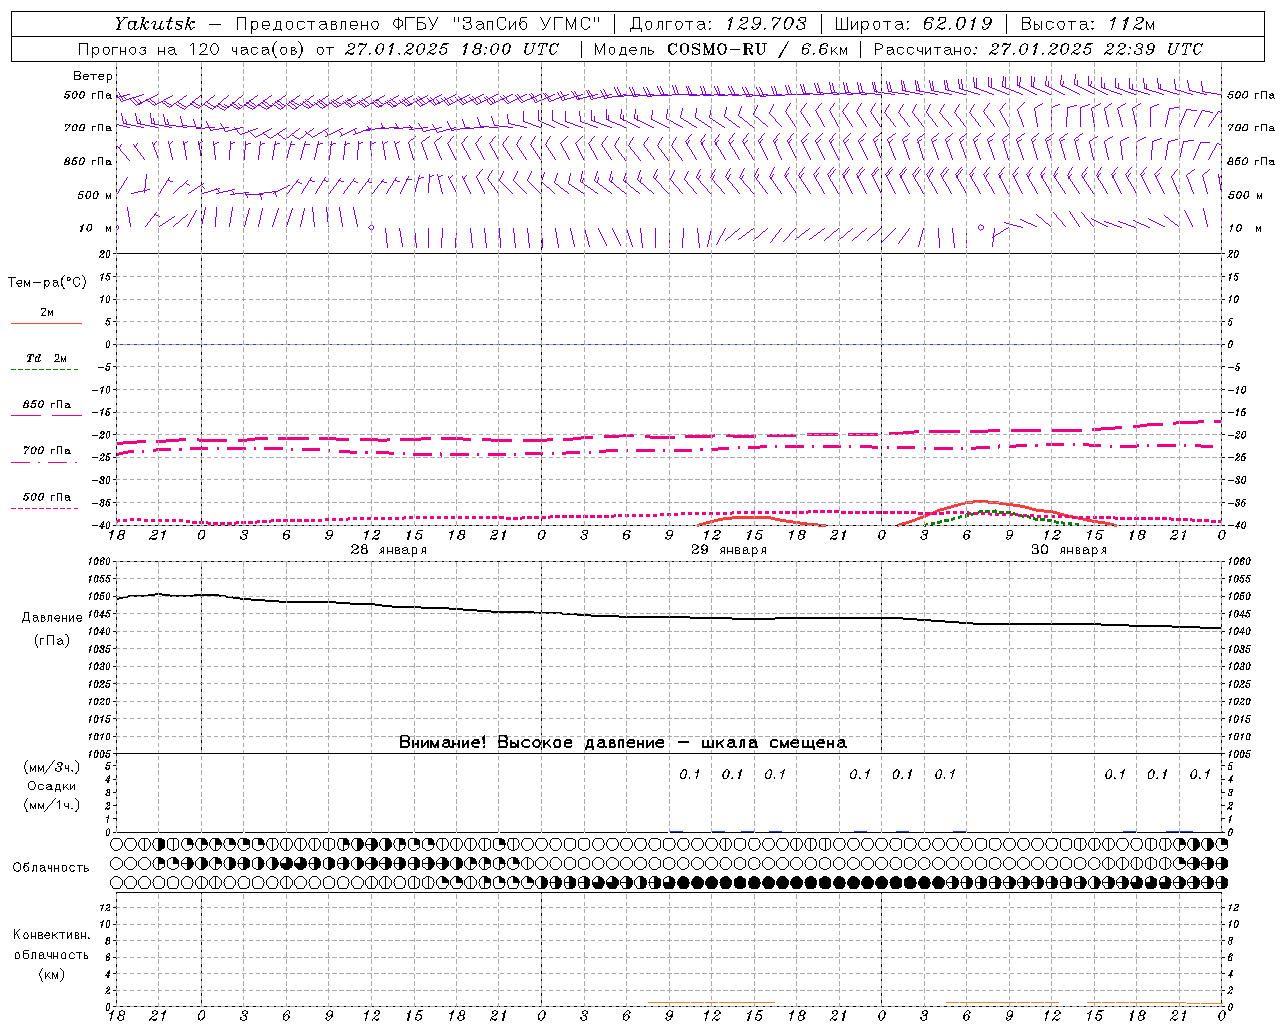Viewport: 1280px width, 1024px height.
Task: Click the 10 м wind level label on left
Action: click(x=96, y=228)
